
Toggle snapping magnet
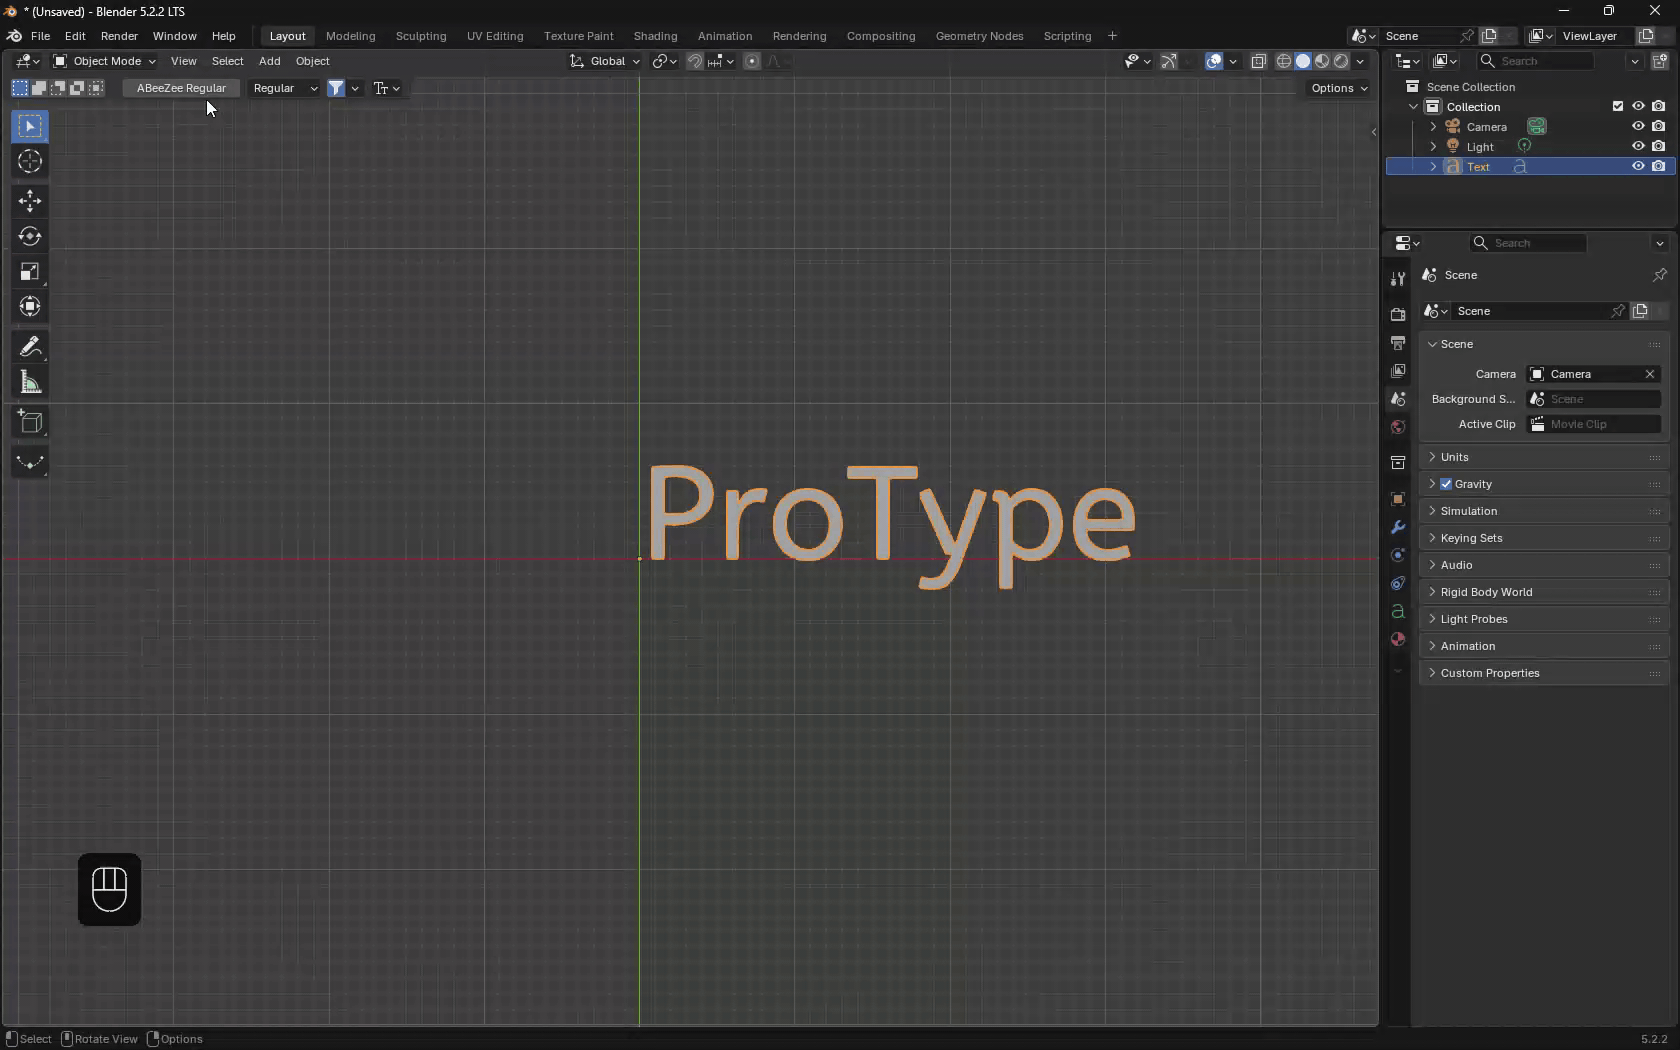click(x=694, y=61)
